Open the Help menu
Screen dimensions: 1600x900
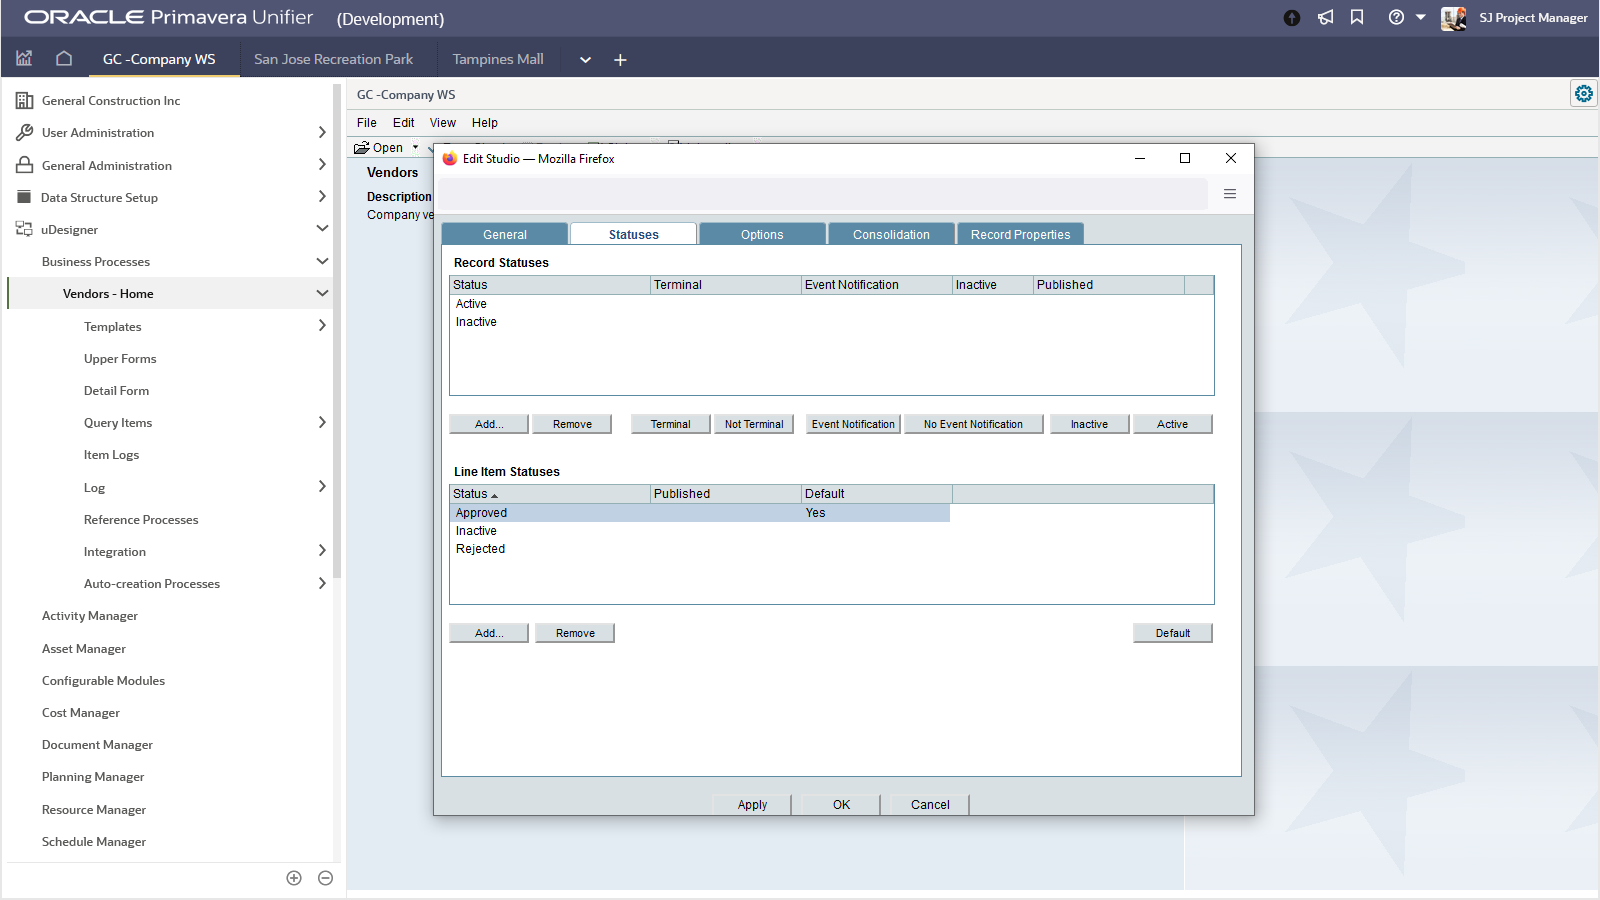coord(485,123)
